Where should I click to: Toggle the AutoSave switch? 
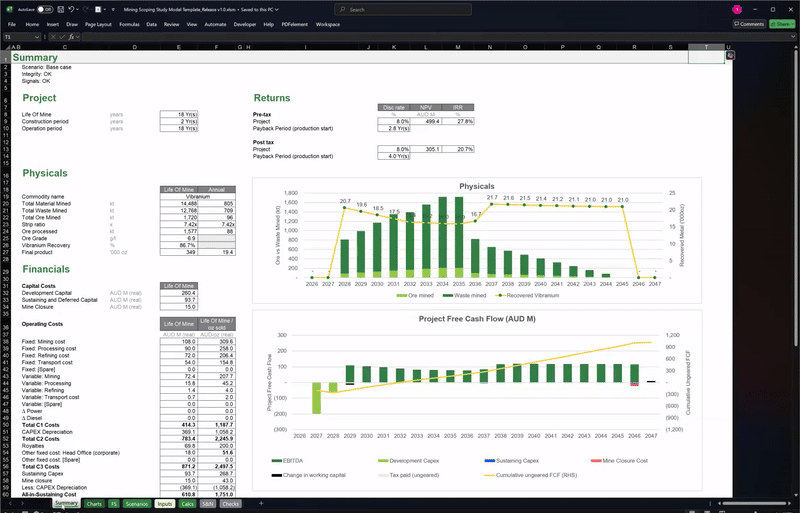pyautogui.click(x=45, y=9)
